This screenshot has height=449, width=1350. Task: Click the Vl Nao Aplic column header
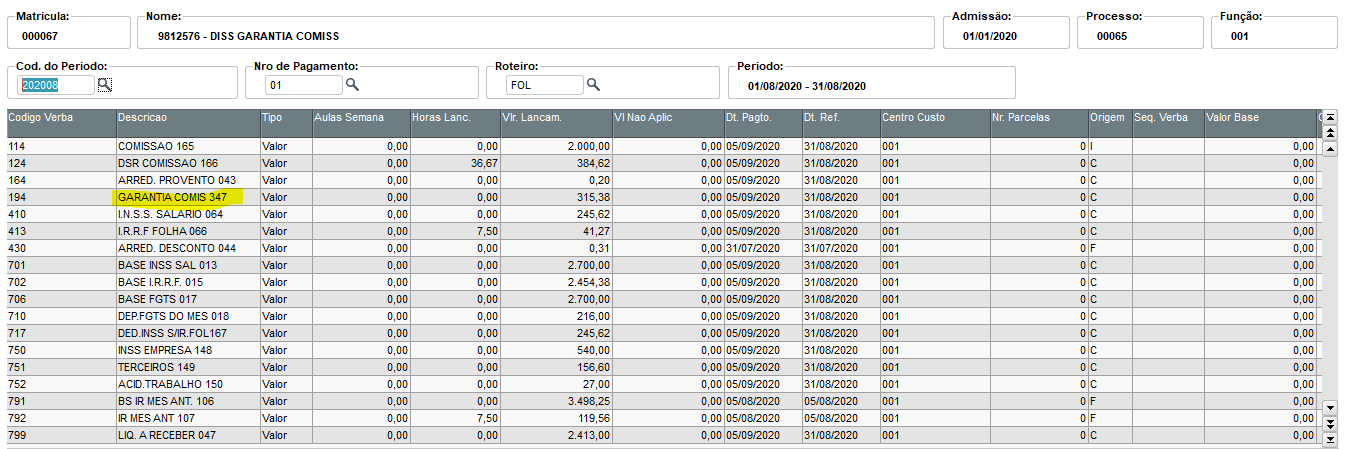tap(668, 124)
